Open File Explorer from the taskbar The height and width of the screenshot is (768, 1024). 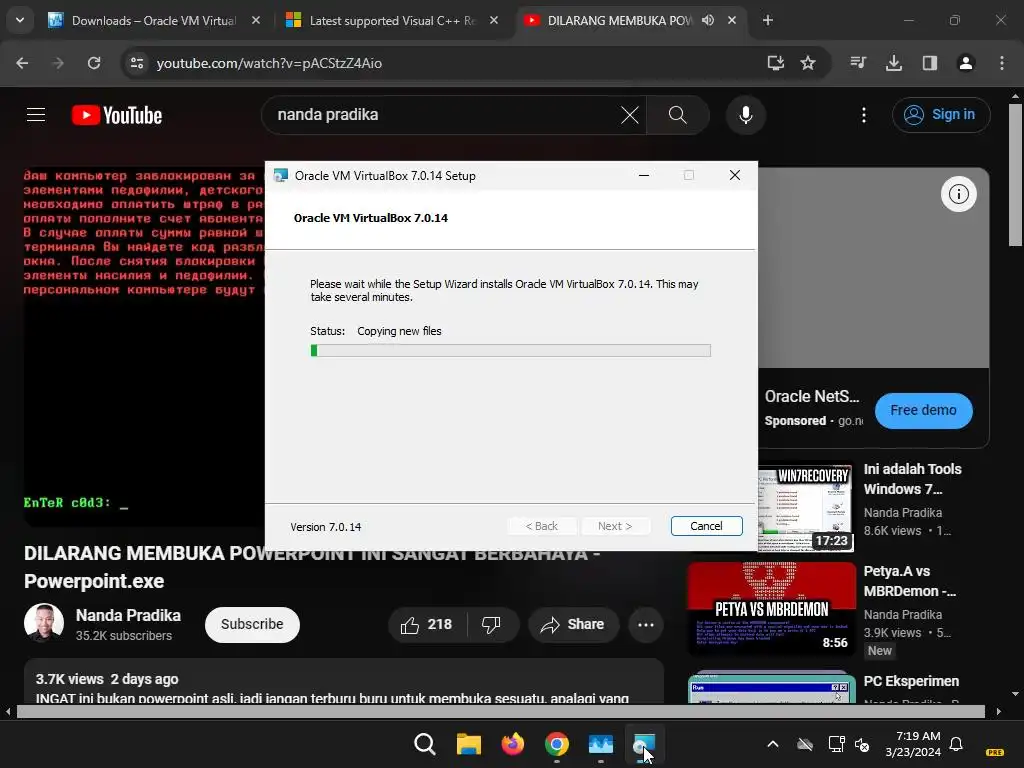click(x=469, y=744)
